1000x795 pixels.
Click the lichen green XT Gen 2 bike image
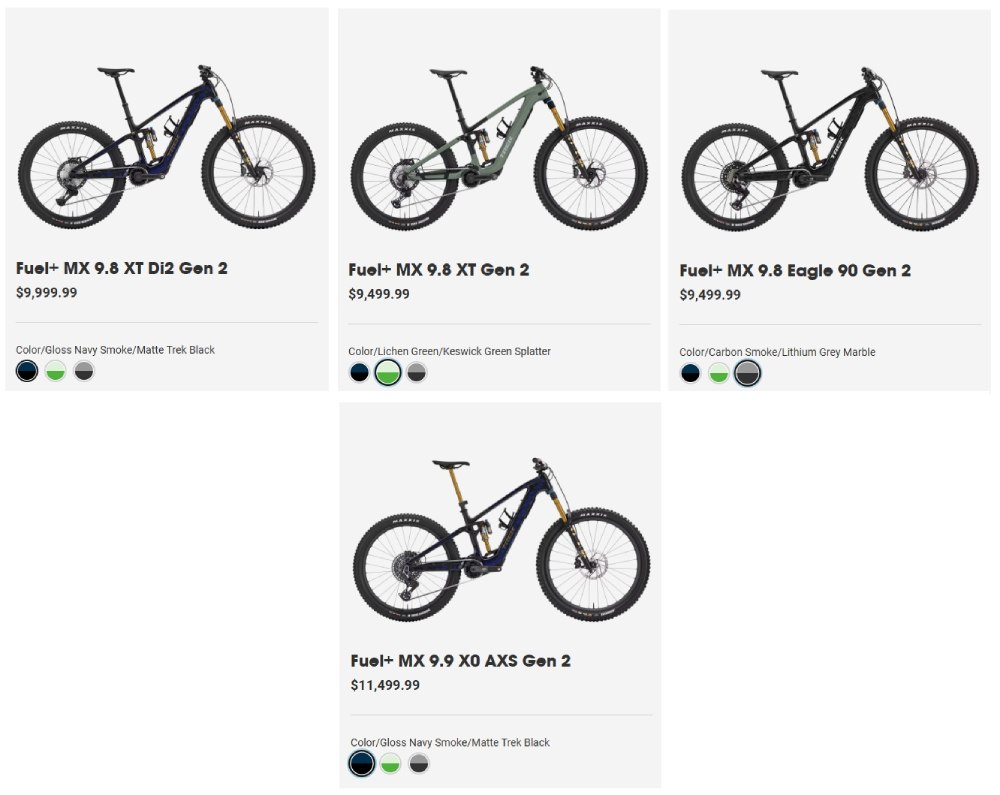click(x=499, y=147)
